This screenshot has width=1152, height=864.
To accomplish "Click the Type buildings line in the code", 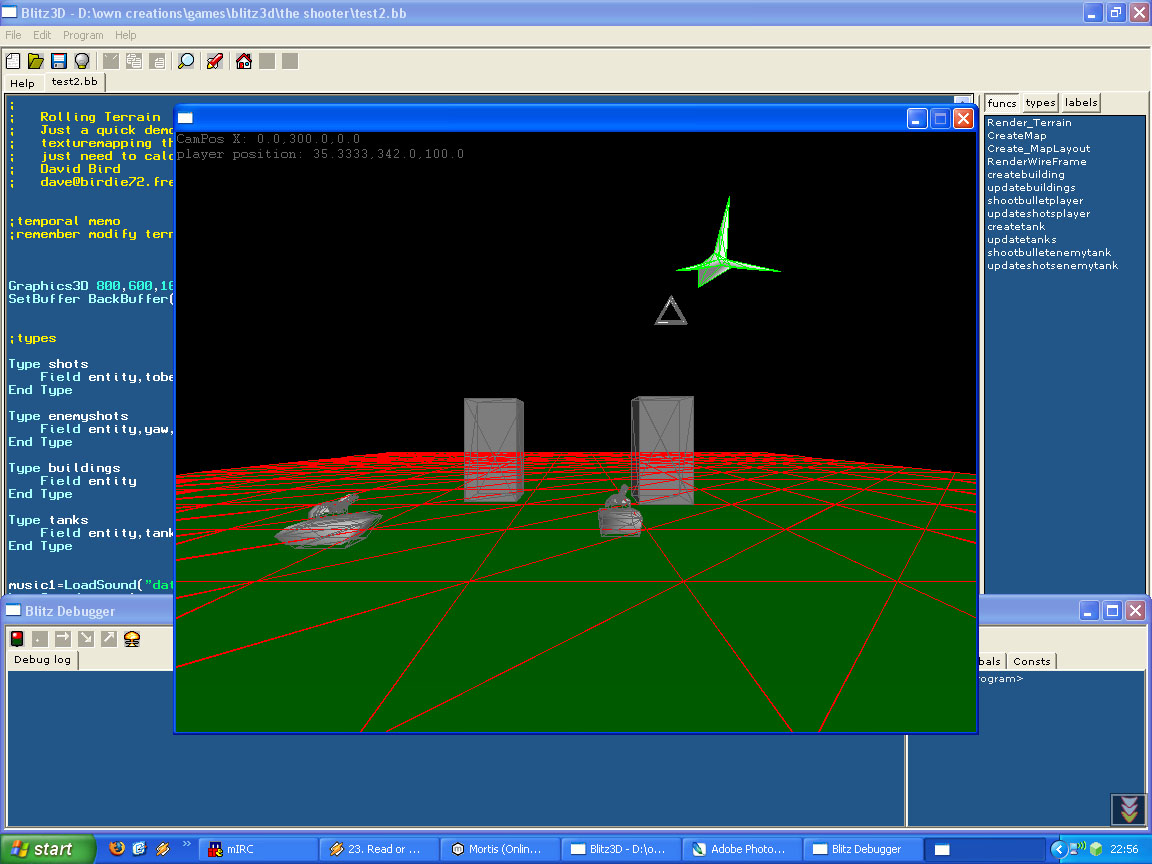I will (65, 468).
